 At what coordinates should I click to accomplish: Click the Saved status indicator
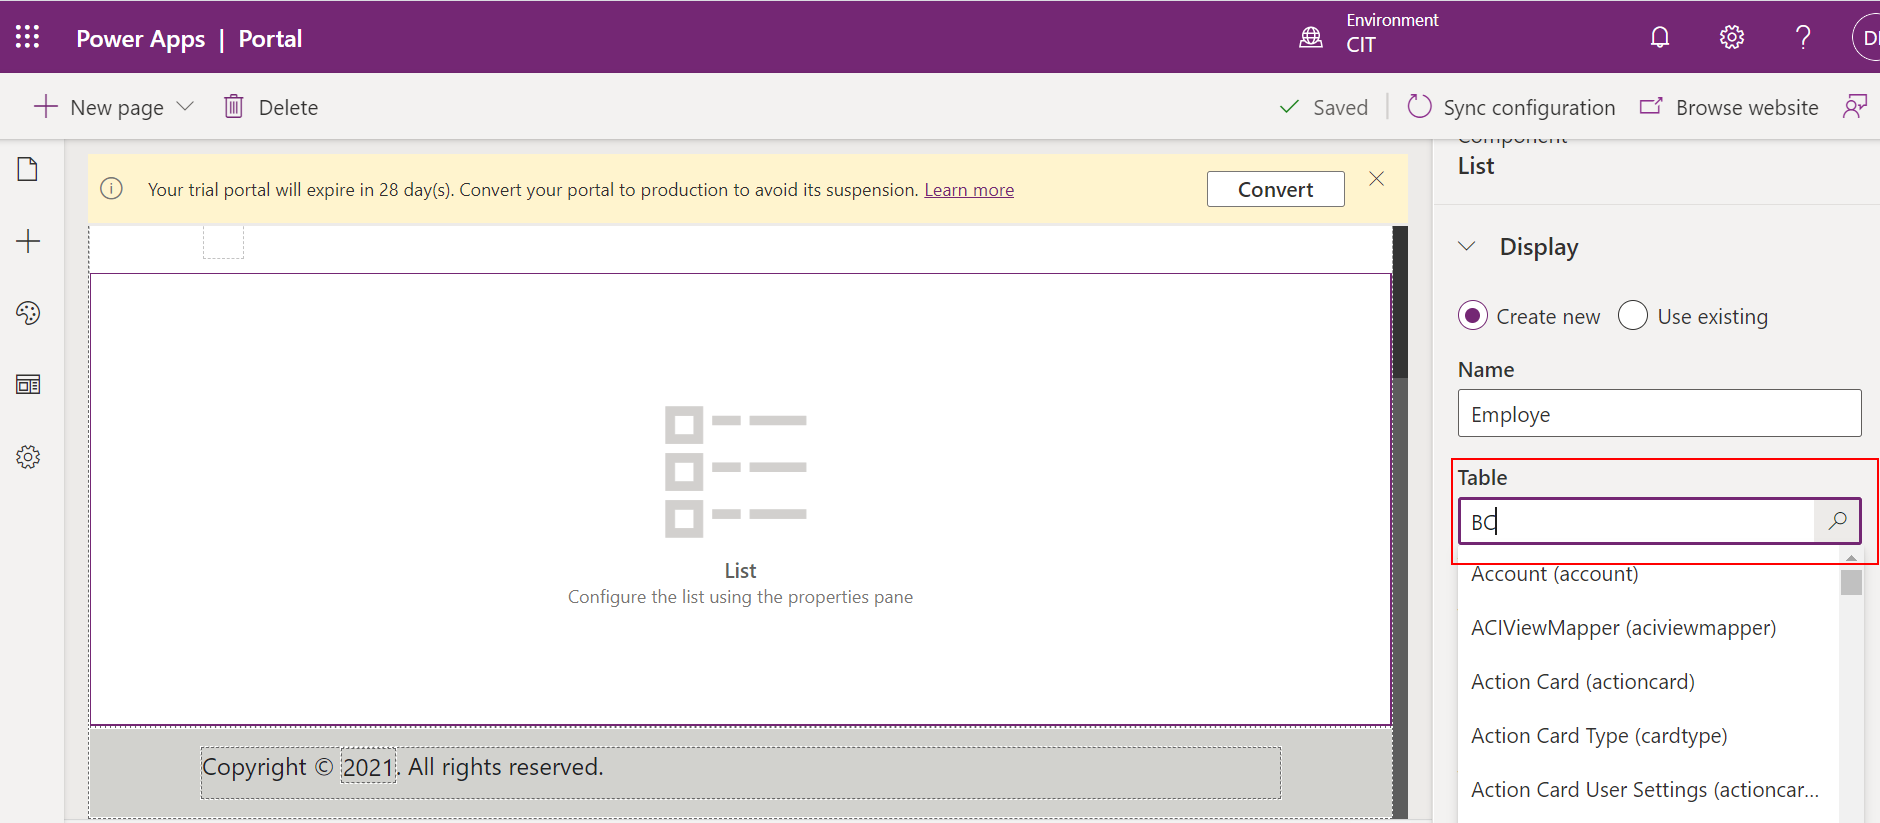(x=1323, y=108)
